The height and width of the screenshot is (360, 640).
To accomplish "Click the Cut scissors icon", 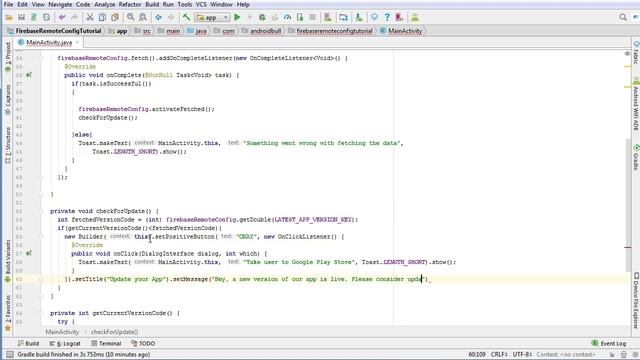I will tap(90, 18).
